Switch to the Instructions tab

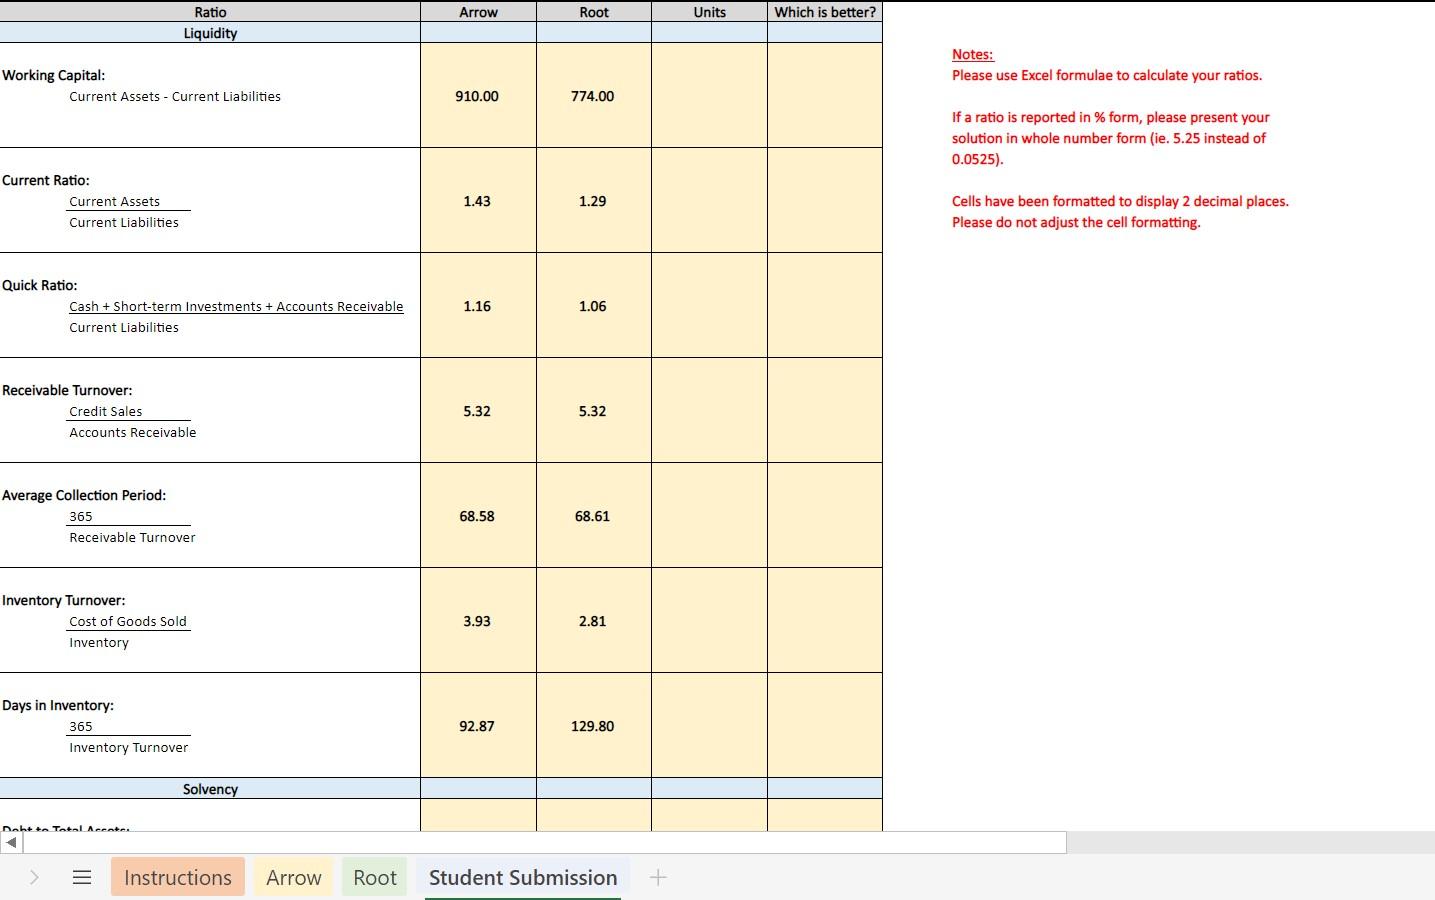(177, 877)
